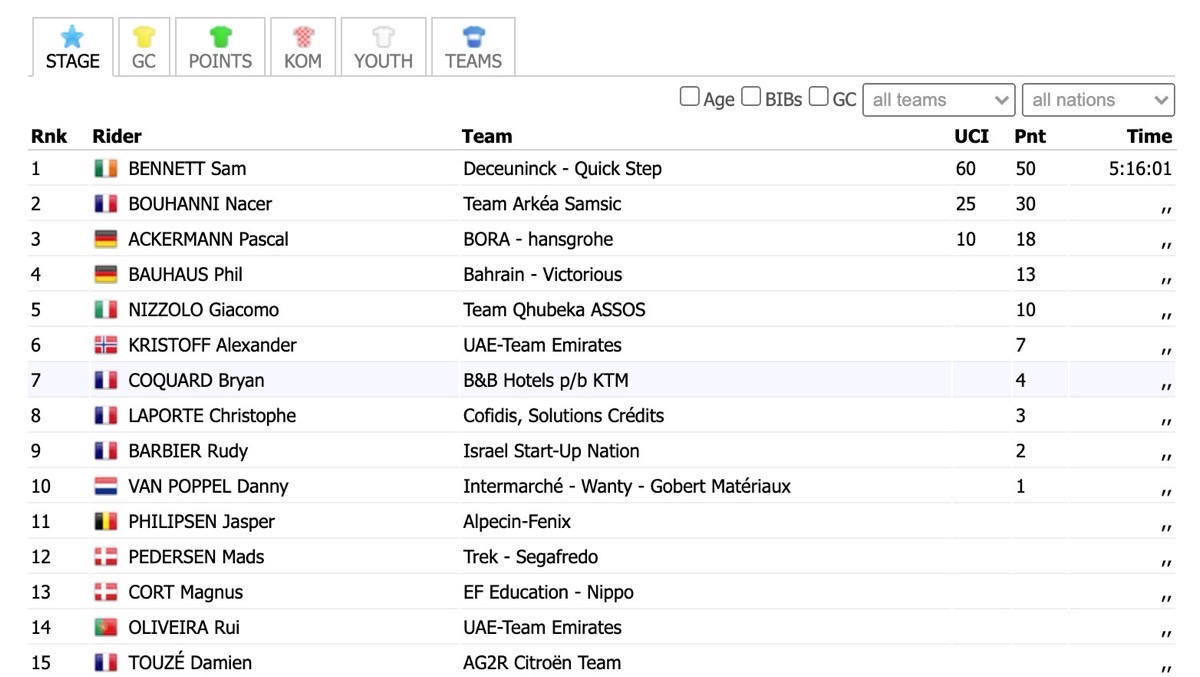
Task: Toggle the GC column checkbox
Action: (818, 97)
